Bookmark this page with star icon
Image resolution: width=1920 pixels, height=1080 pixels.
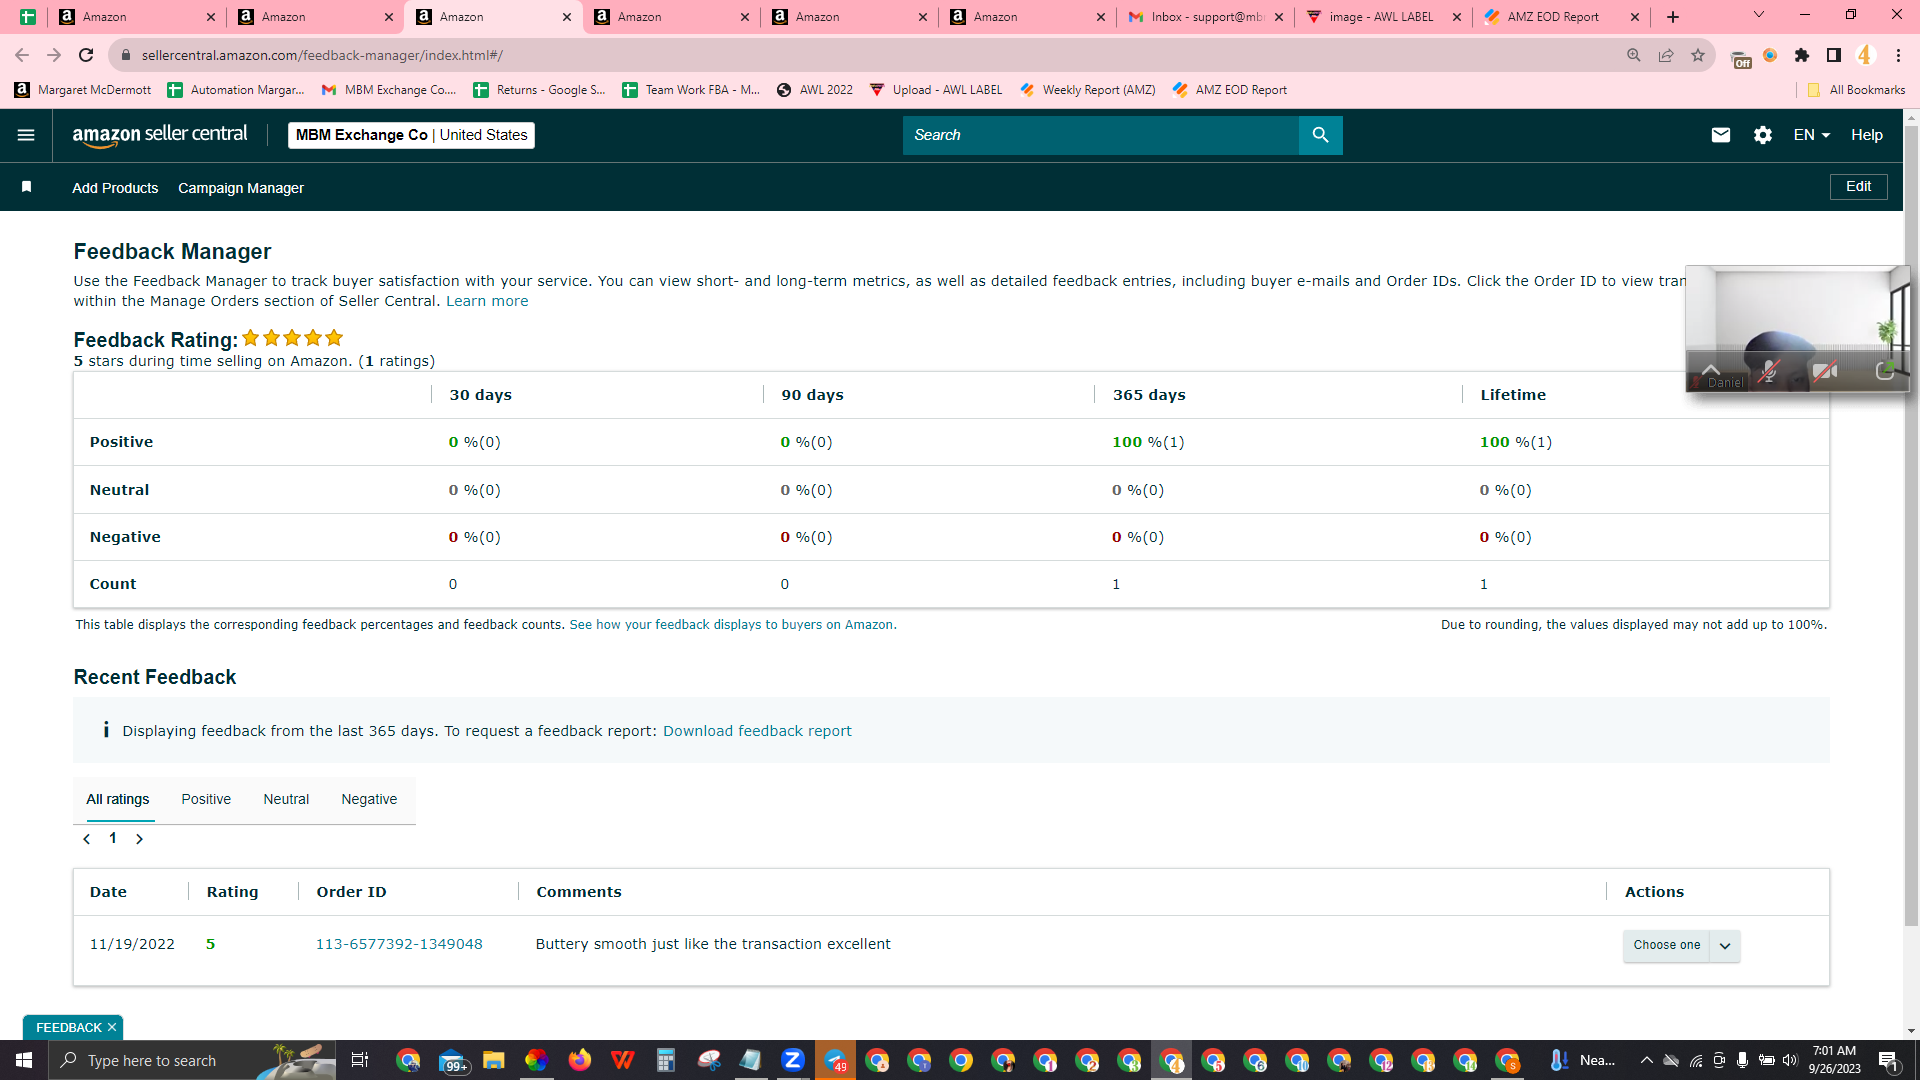(x=1698, y=55)
